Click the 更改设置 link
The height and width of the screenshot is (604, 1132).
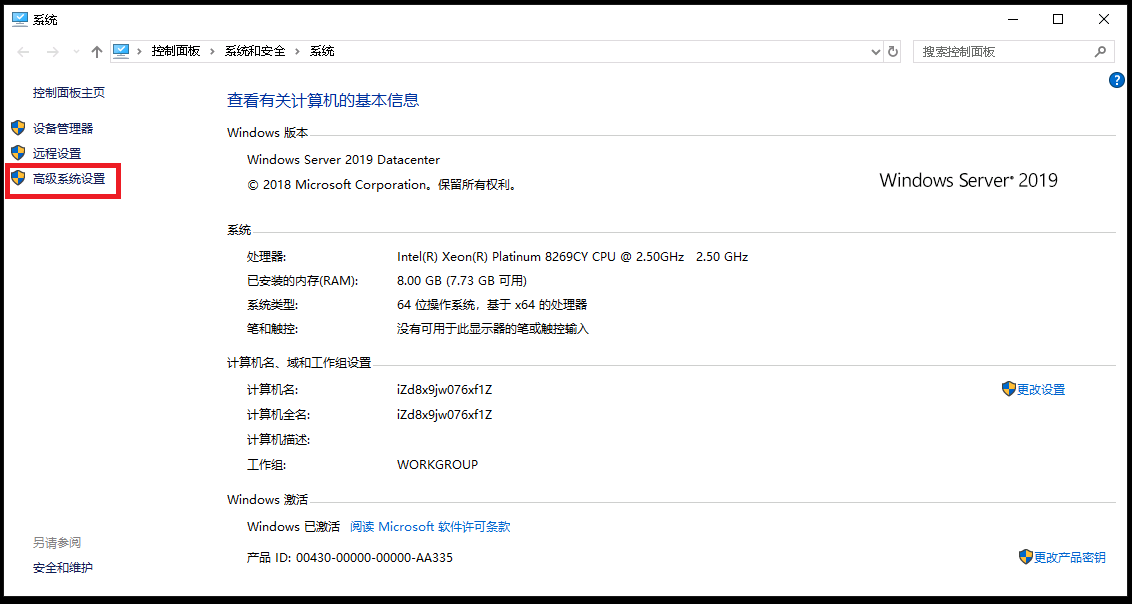(1041, 390)
